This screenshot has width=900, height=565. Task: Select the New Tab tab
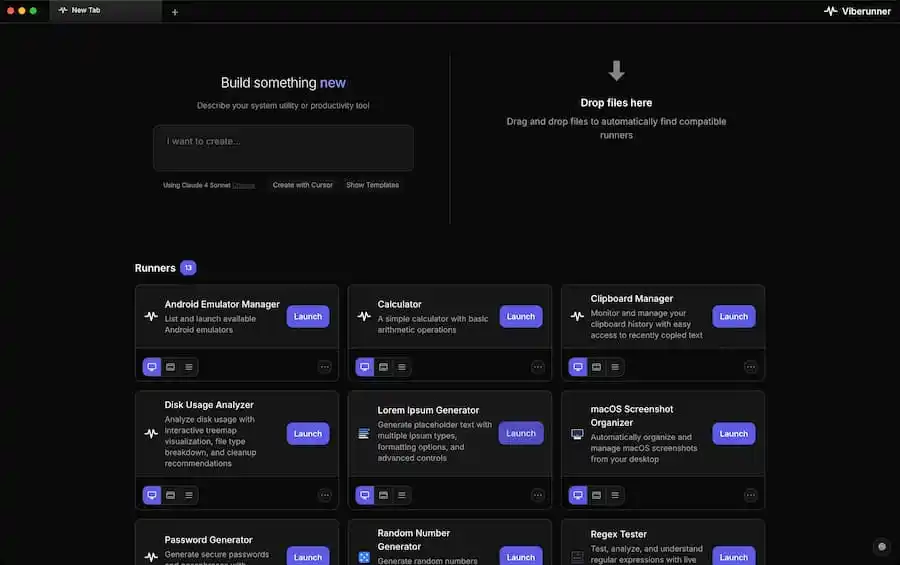pyautogui.click(x=106, y=10)
